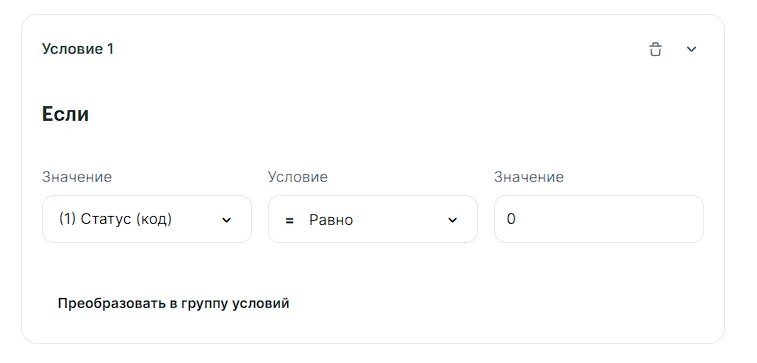Click the right Значение label above the input
The image size is (757, 363).
click(x=529, y=177)
